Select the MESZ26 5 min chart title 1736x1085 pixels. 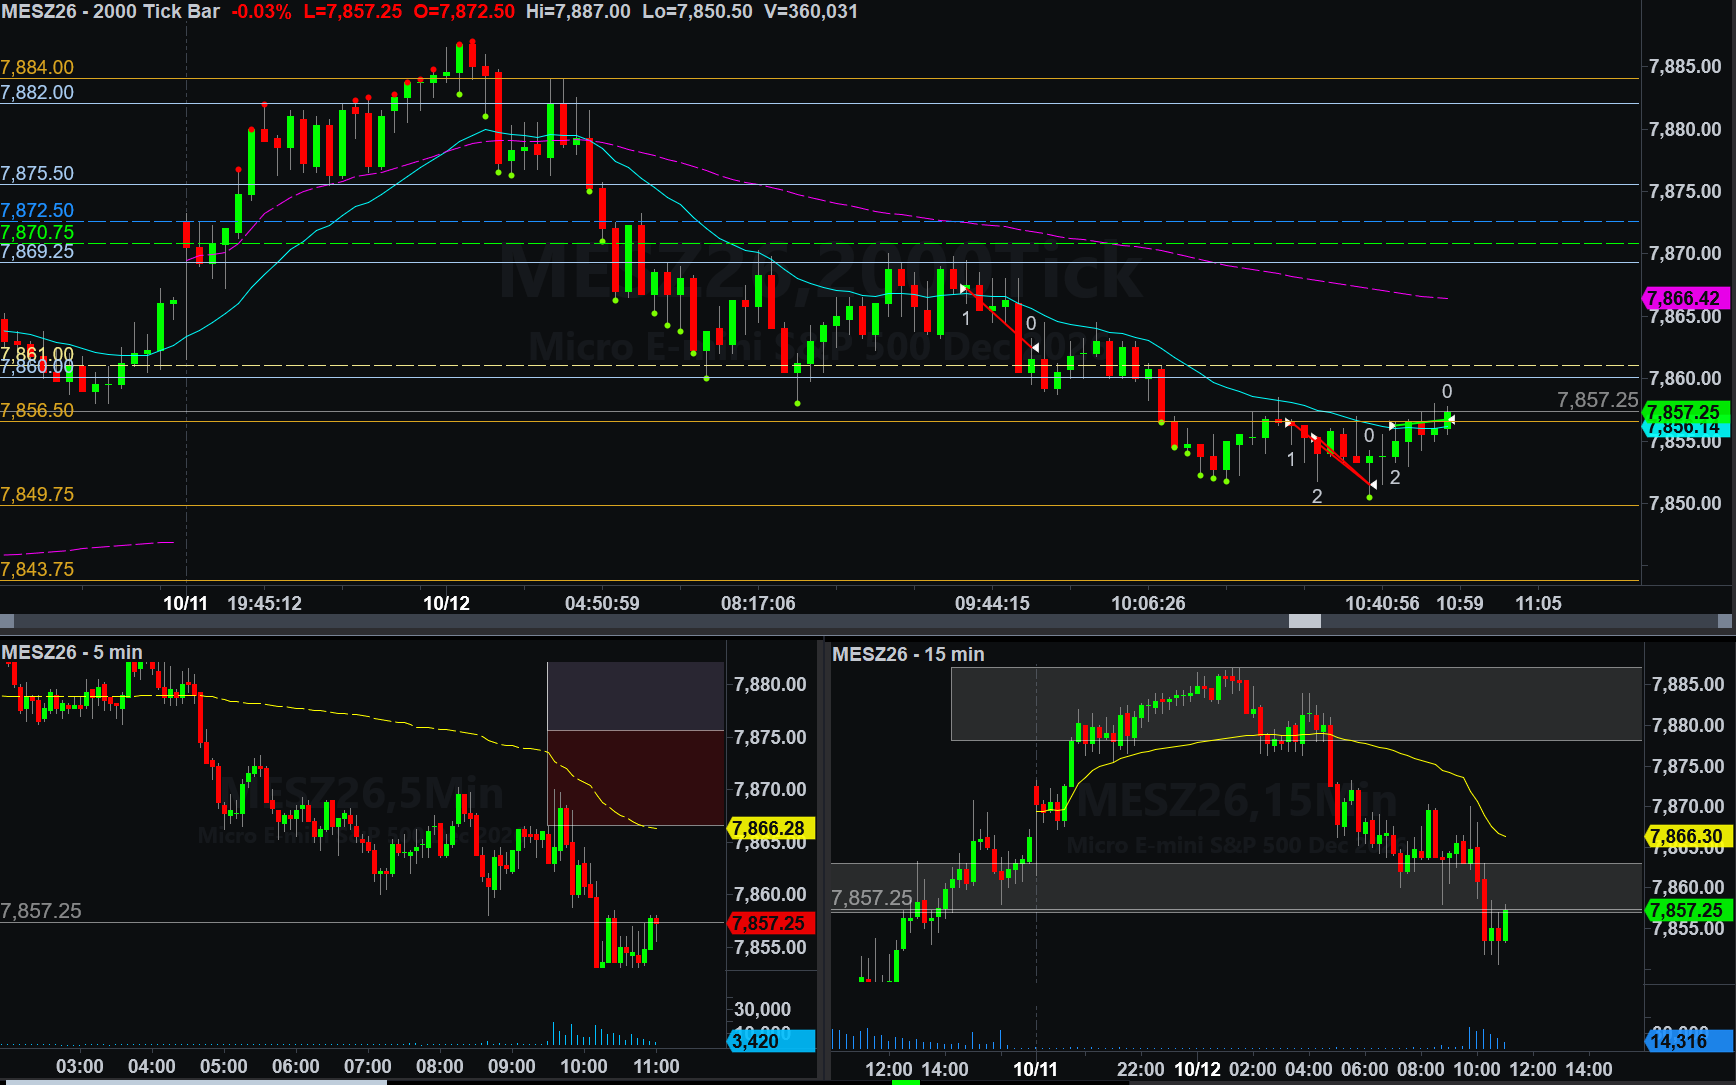coord(72,652)
